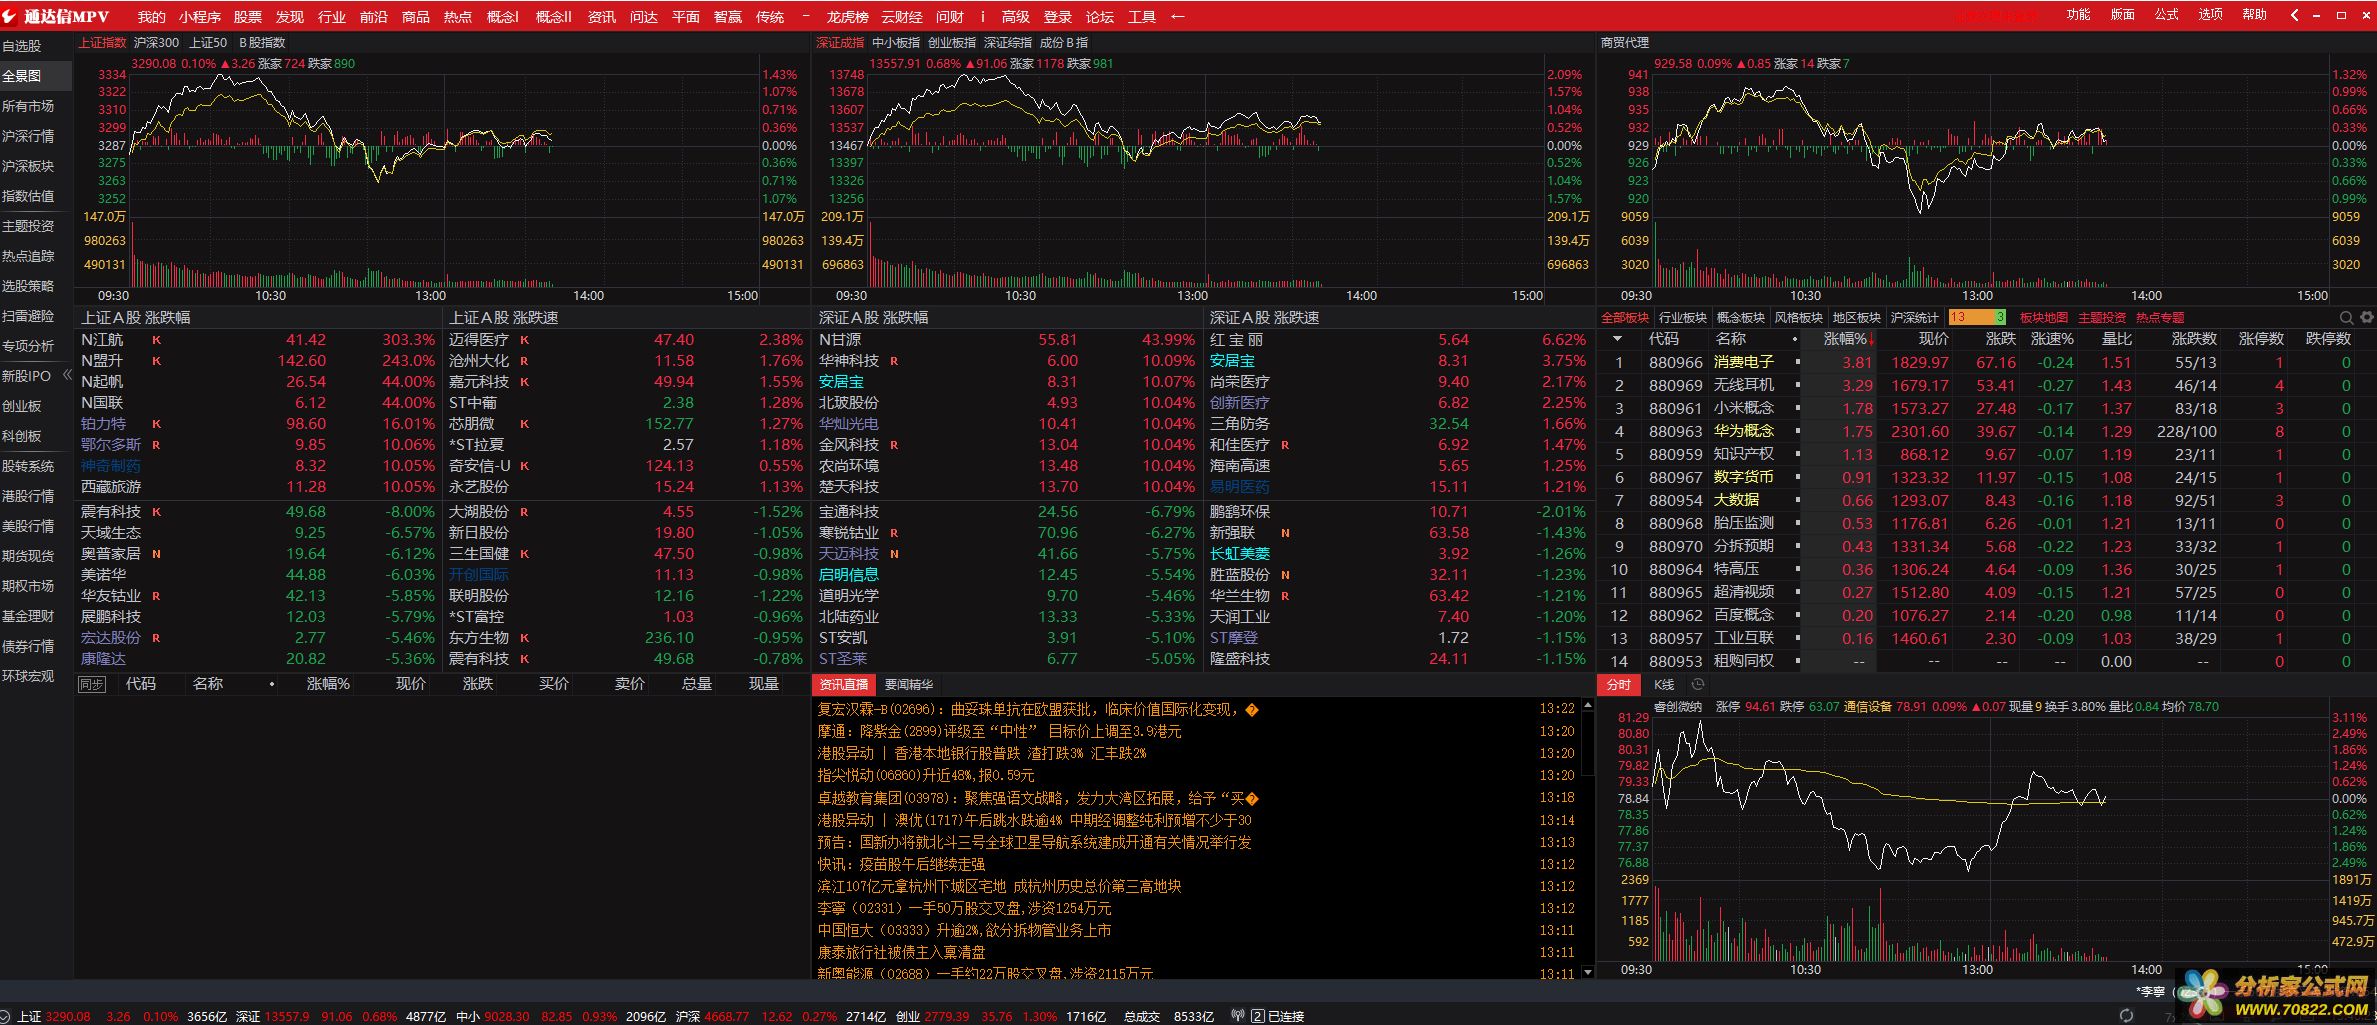Switch to the 沪深300 index tab

point(157,43)
